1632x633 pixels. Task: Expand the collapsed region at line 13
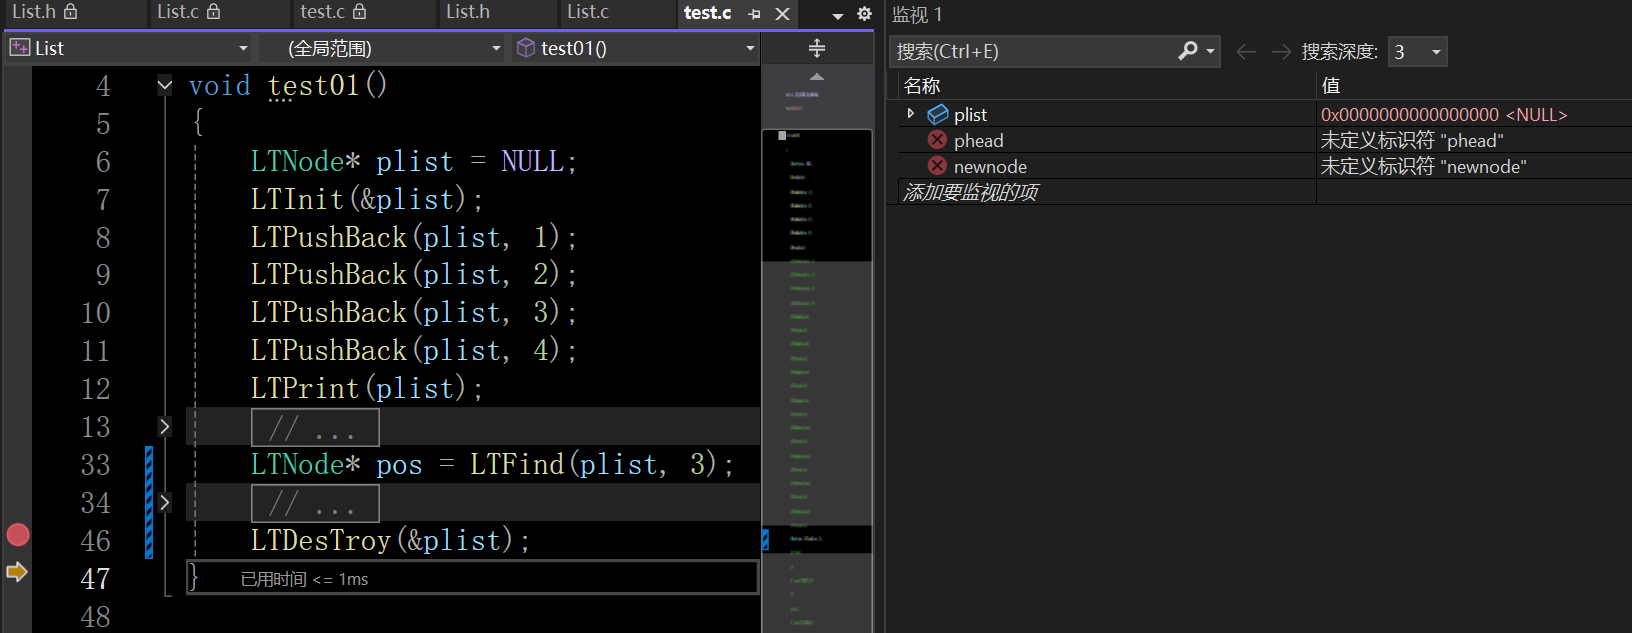point(165,427)
